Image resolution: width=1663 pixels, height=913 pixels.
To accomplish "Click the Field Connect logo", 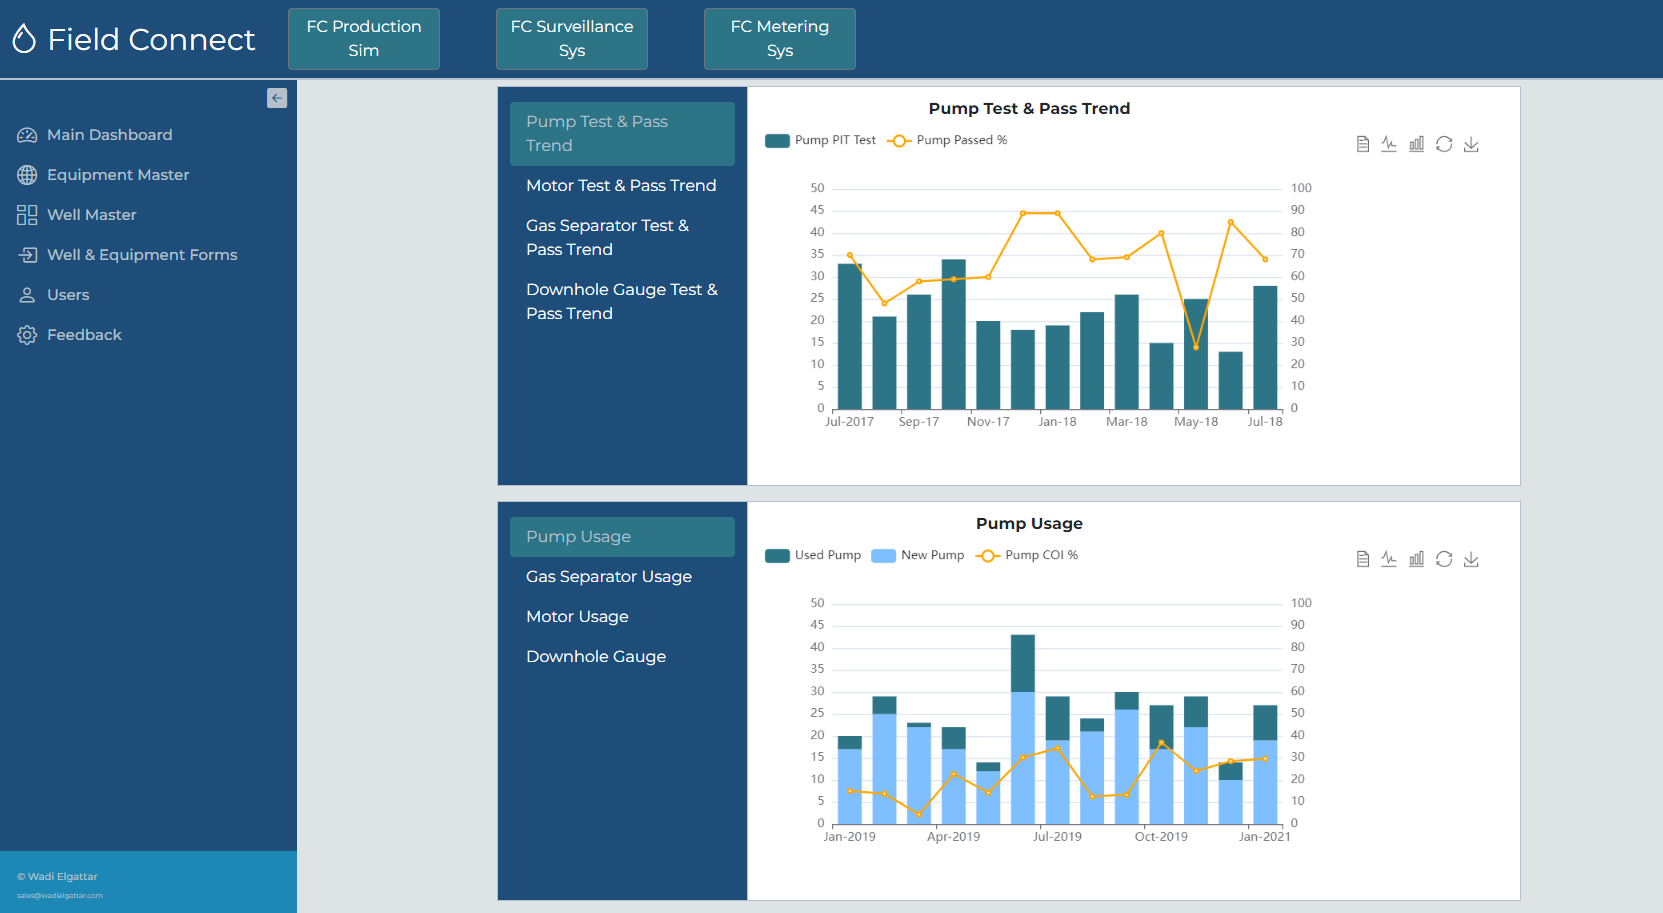I will pyautogui.click(x=134, y=39).
